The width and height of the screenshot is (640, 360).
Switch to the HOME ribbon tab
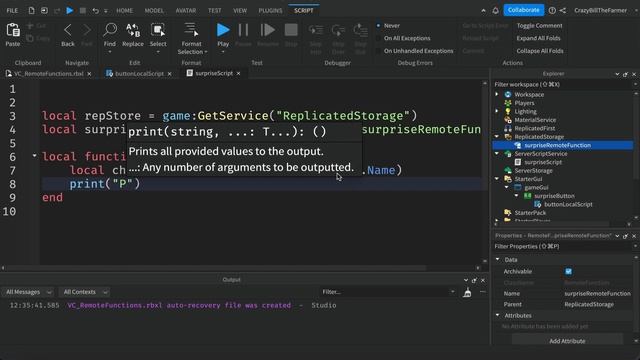pos(124,11)
